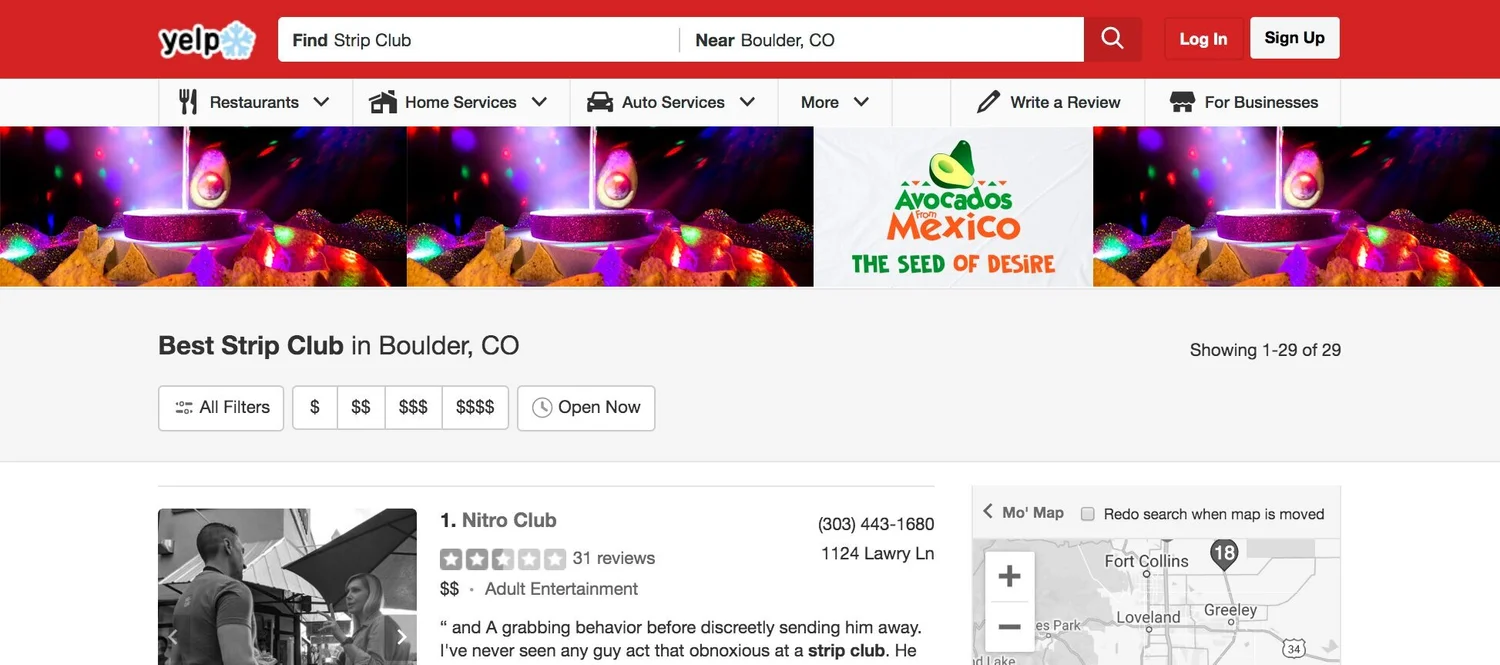Screen dimensions: 1500x665
Task: Click map pin marker number 18
Action: tap(1224, 554)
